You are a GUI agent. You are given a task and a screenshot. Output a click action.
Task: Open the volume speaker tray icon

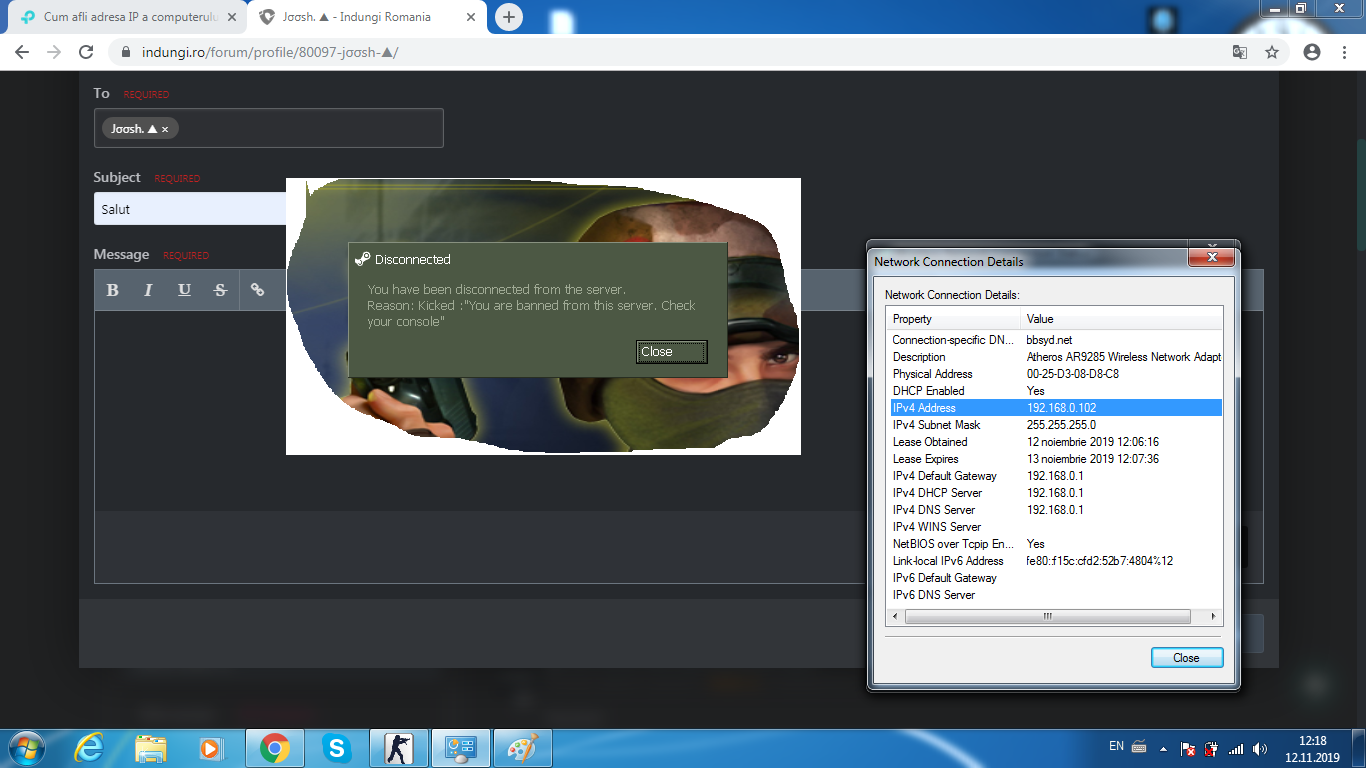pyautogui.click(x=1260, y=748)
